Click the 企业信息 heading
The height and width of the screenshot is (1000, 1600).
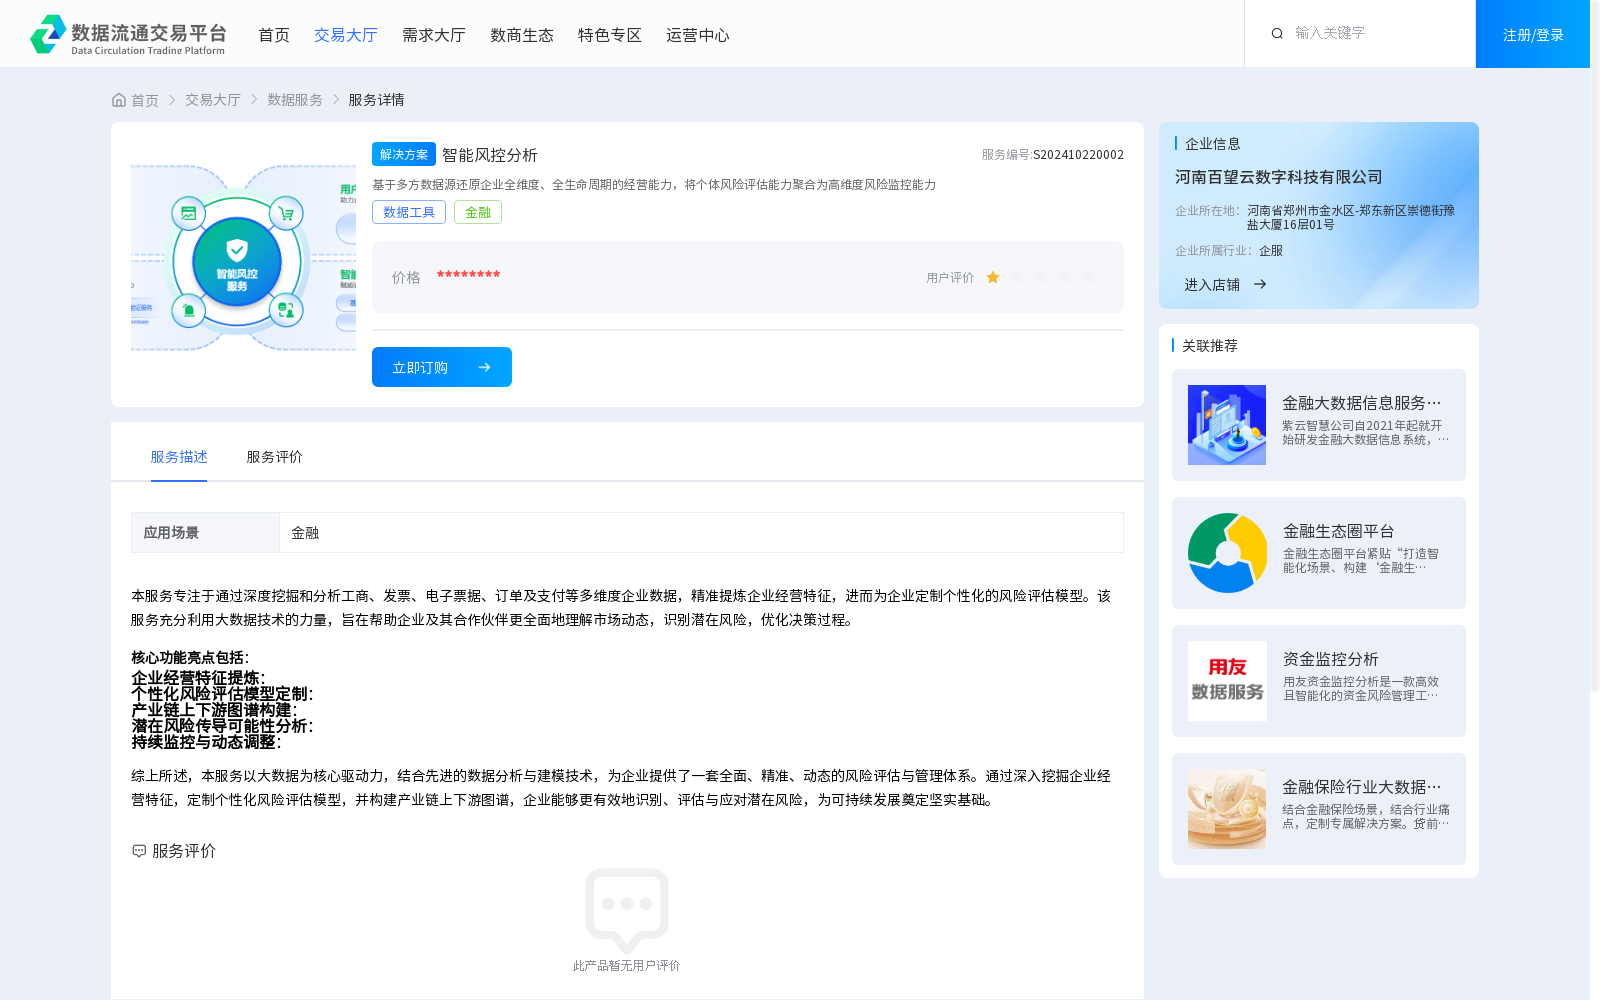1213,144
